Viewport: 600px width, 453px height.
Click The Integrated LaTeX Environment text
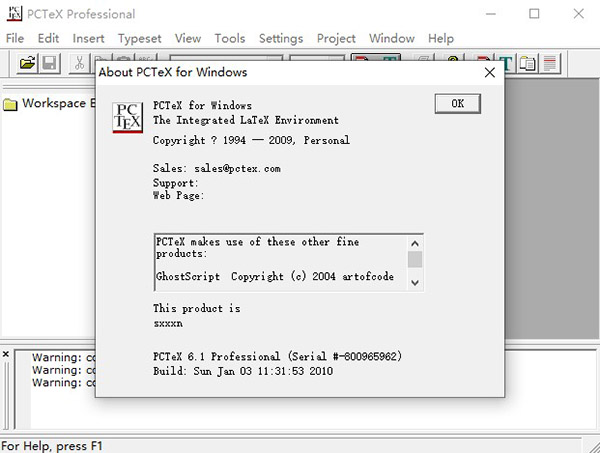[246, 120]
